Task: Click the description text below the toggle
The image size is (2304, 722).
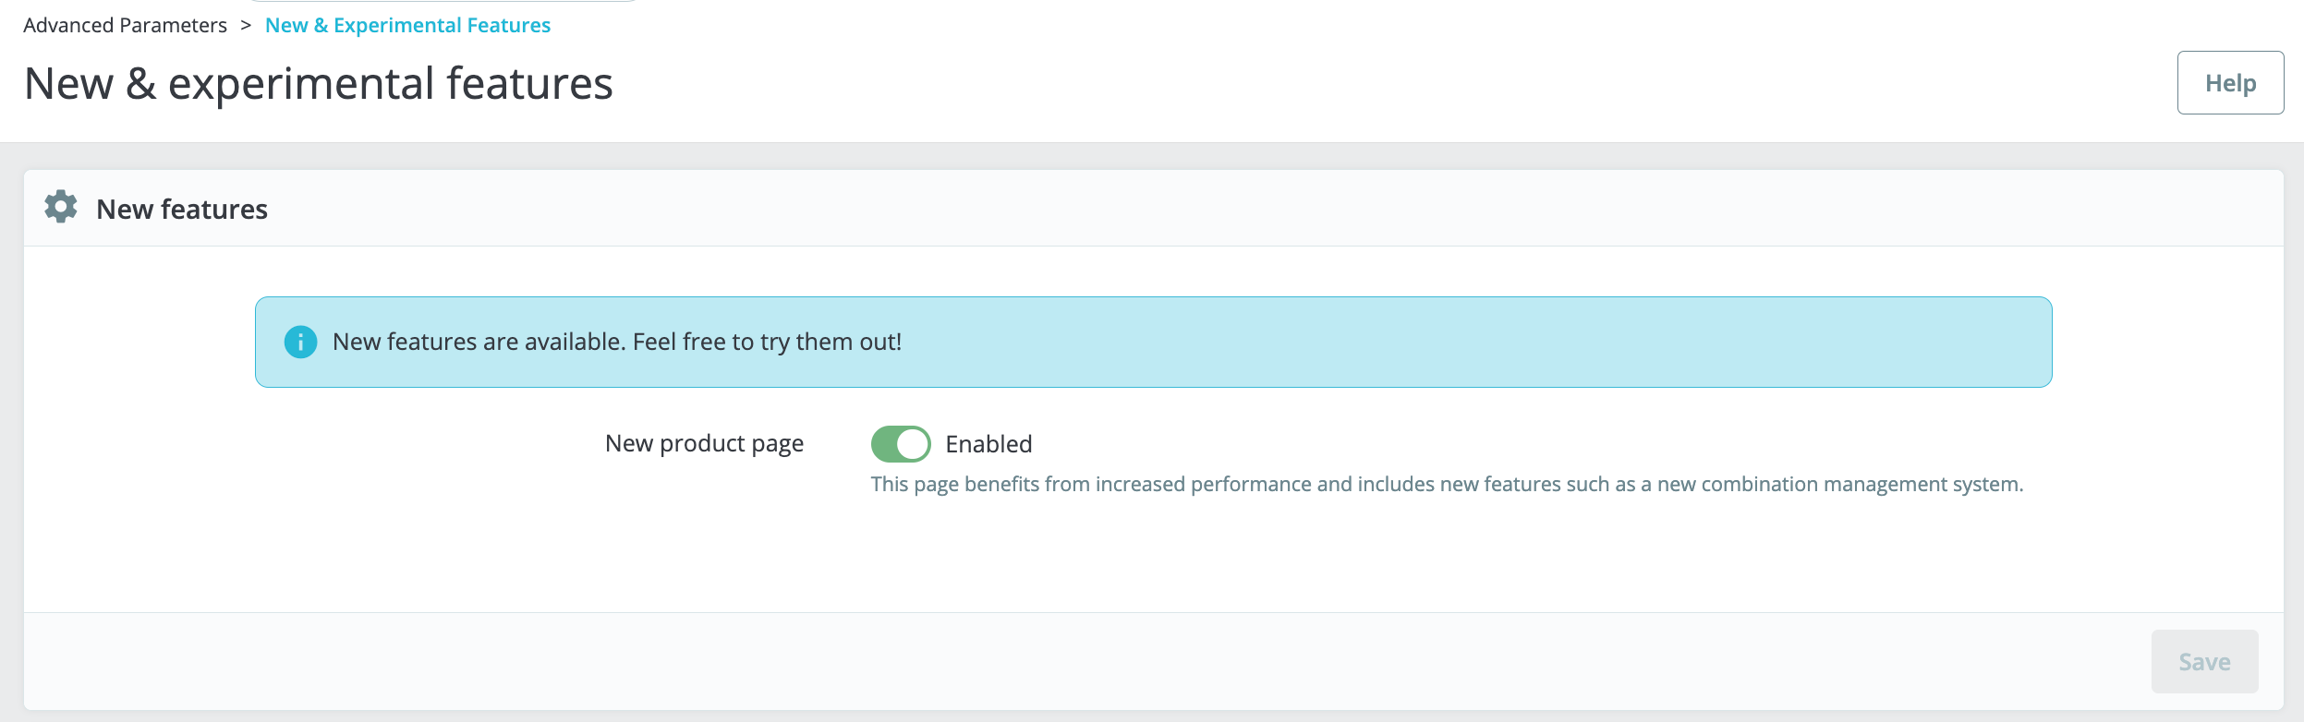Action: (1446, 484)
